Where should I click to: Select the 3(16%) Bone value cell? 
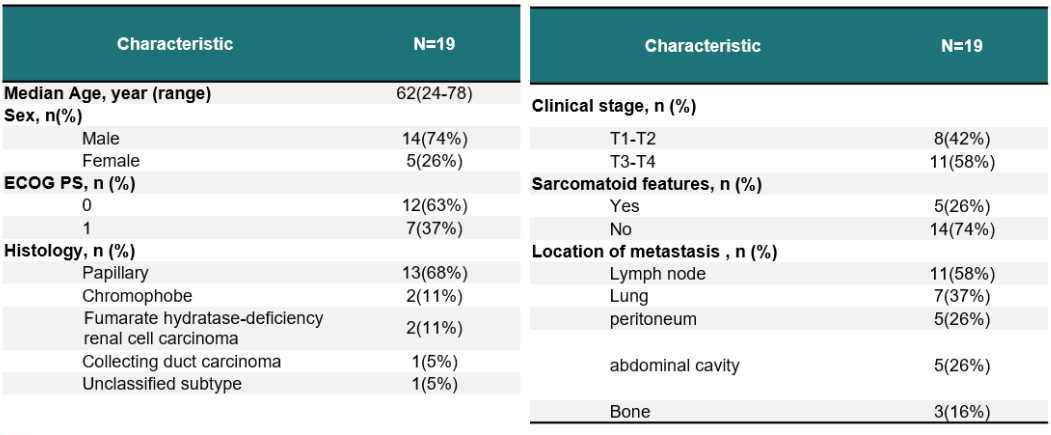tap(962, 412)
